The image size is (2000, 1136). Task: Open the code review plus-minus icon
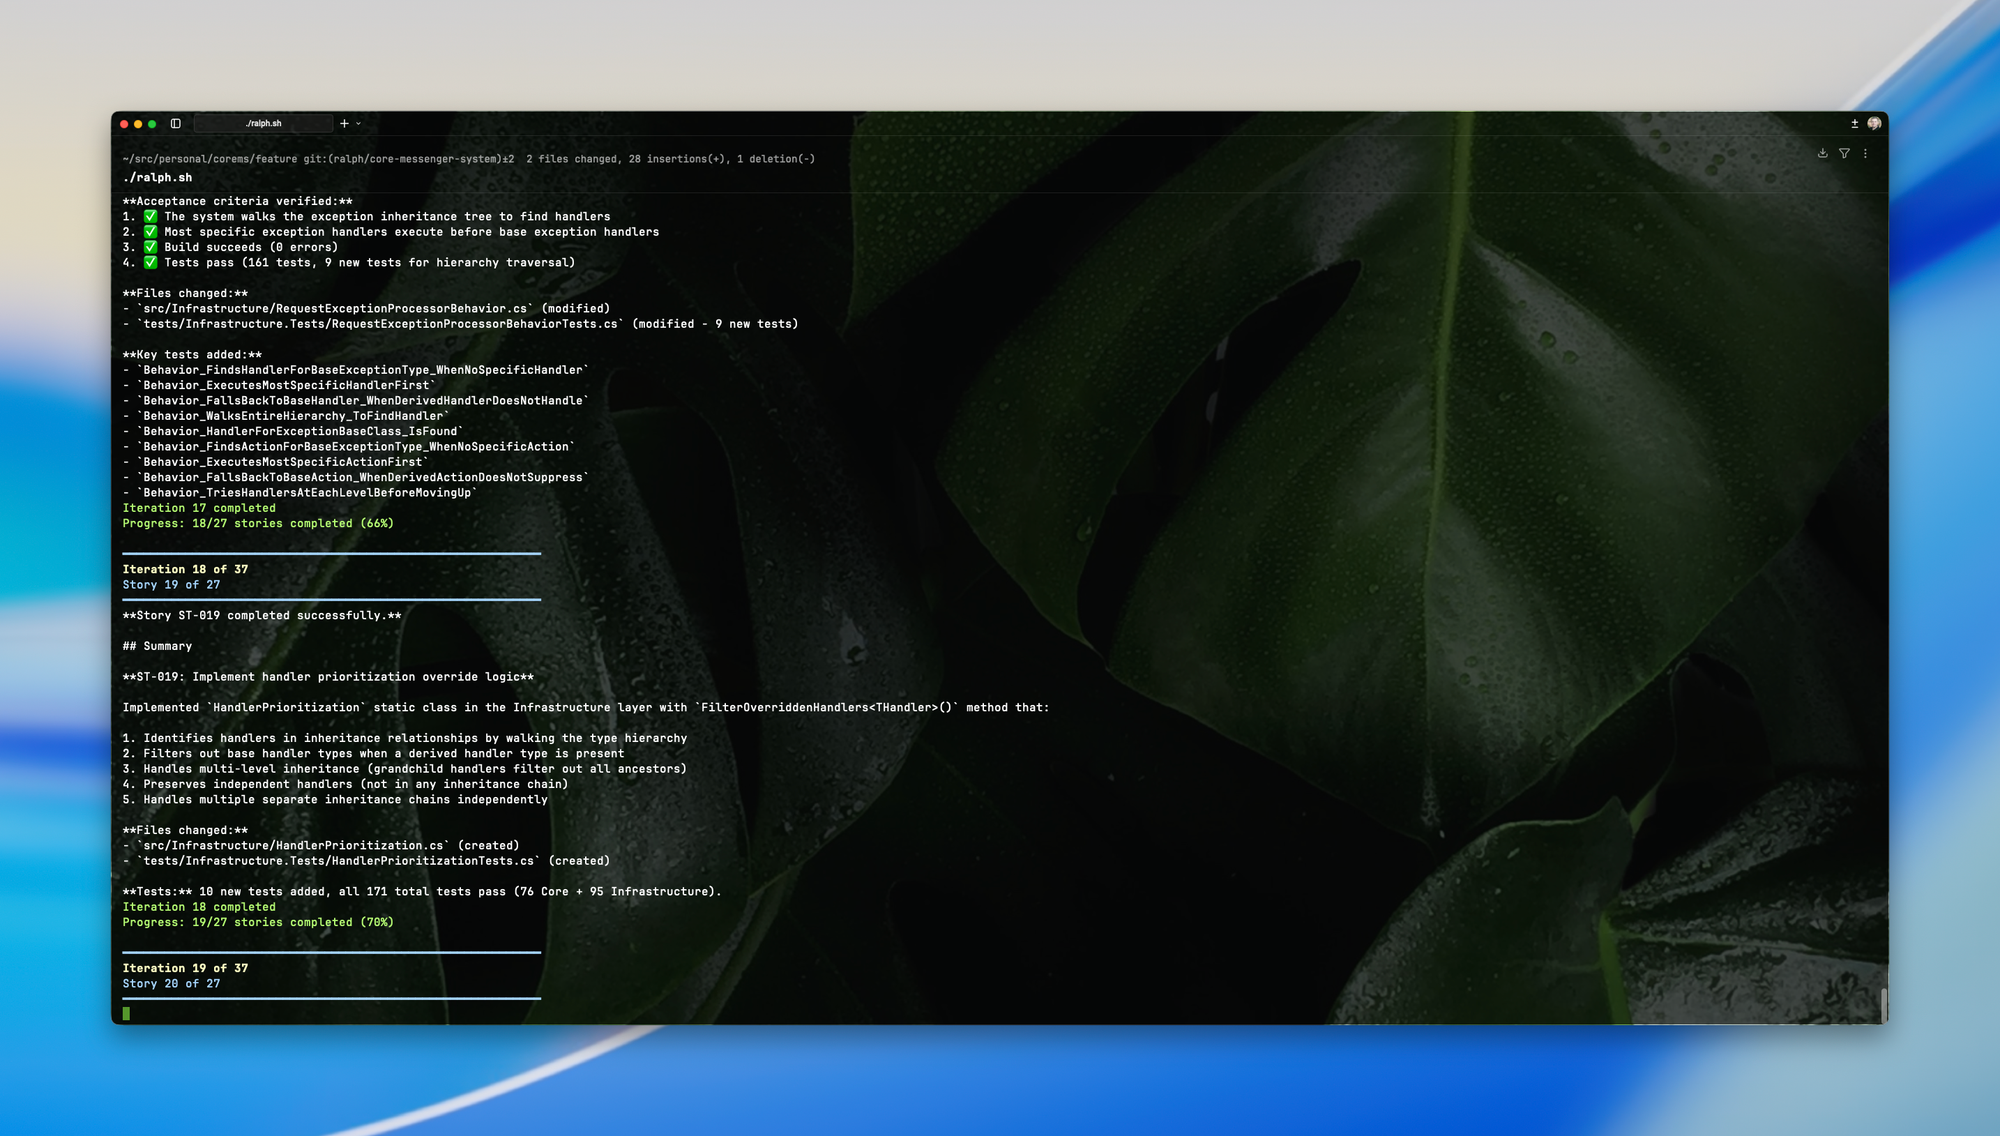(1854, 124)
